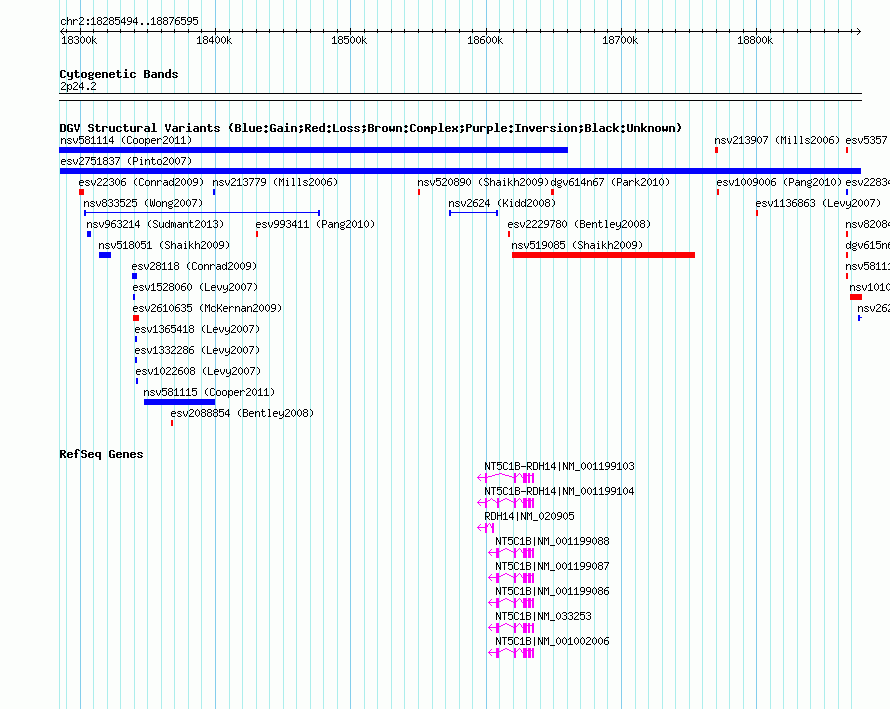Click the blue span glyph under nsv2624

coord(473,213)
